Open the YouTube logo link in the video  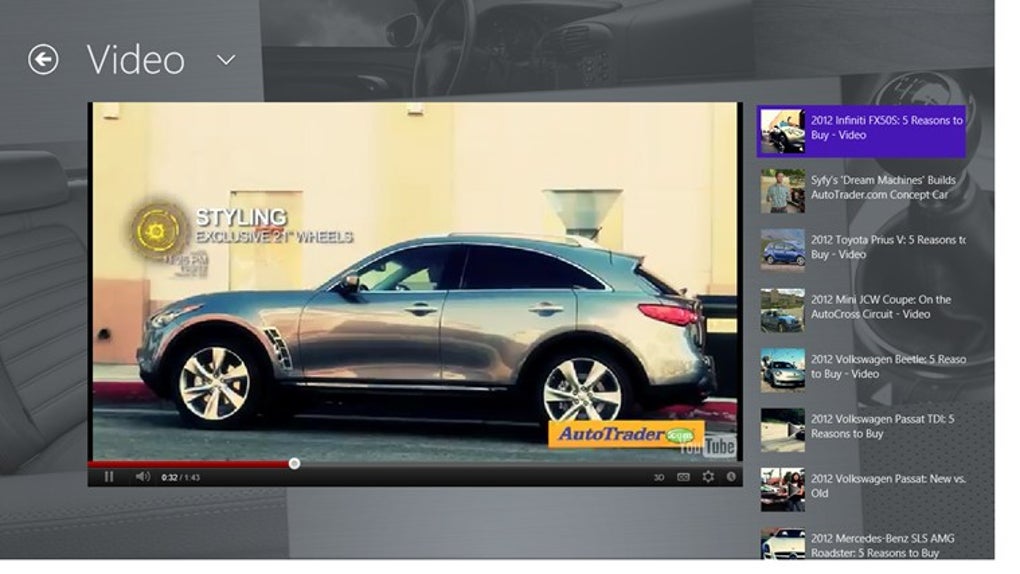708,446
